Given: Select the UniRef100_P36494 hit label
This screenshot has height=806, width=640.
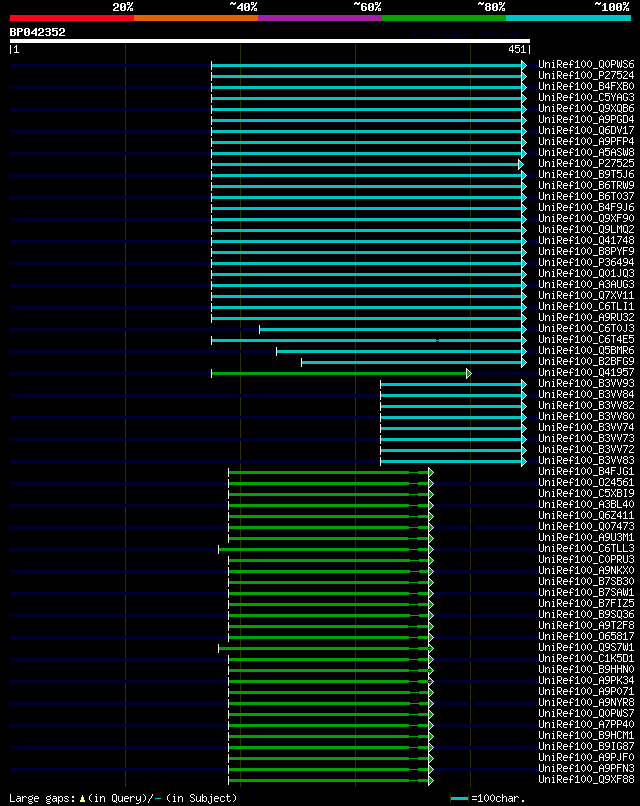Looking at the screenshot, I should pyautogui.click(x=586, y=263).
